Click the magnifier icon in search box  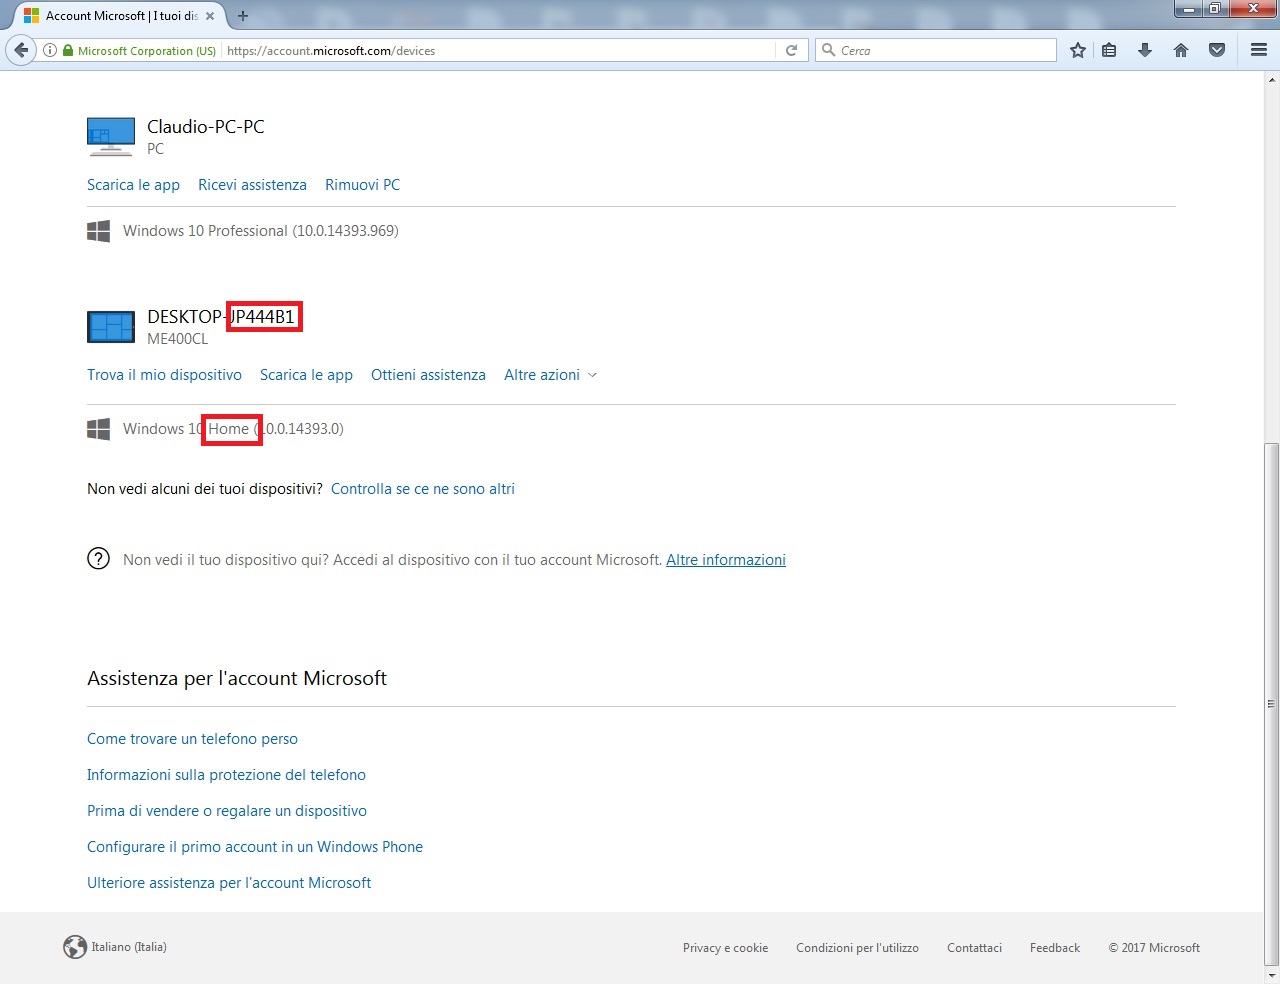pyautogui.click(x=828, y=50)
